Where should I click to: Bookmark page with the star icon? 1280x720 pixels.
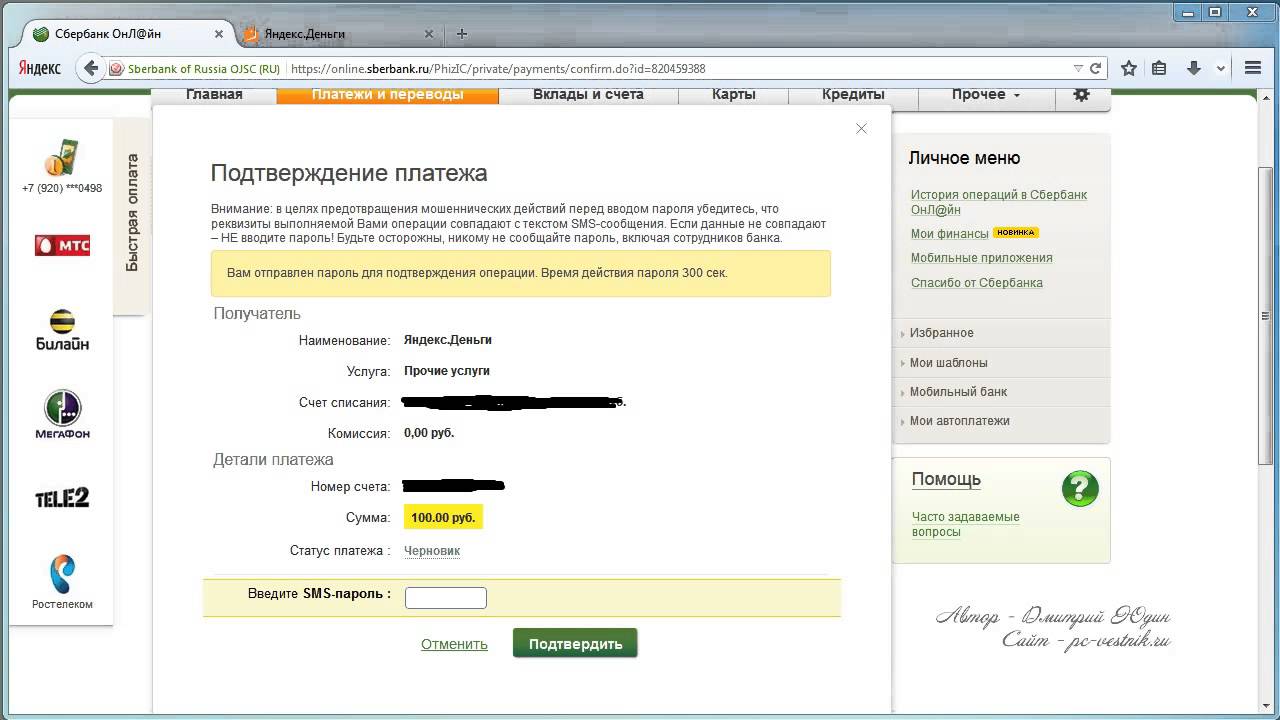(x=1129, y=69)
